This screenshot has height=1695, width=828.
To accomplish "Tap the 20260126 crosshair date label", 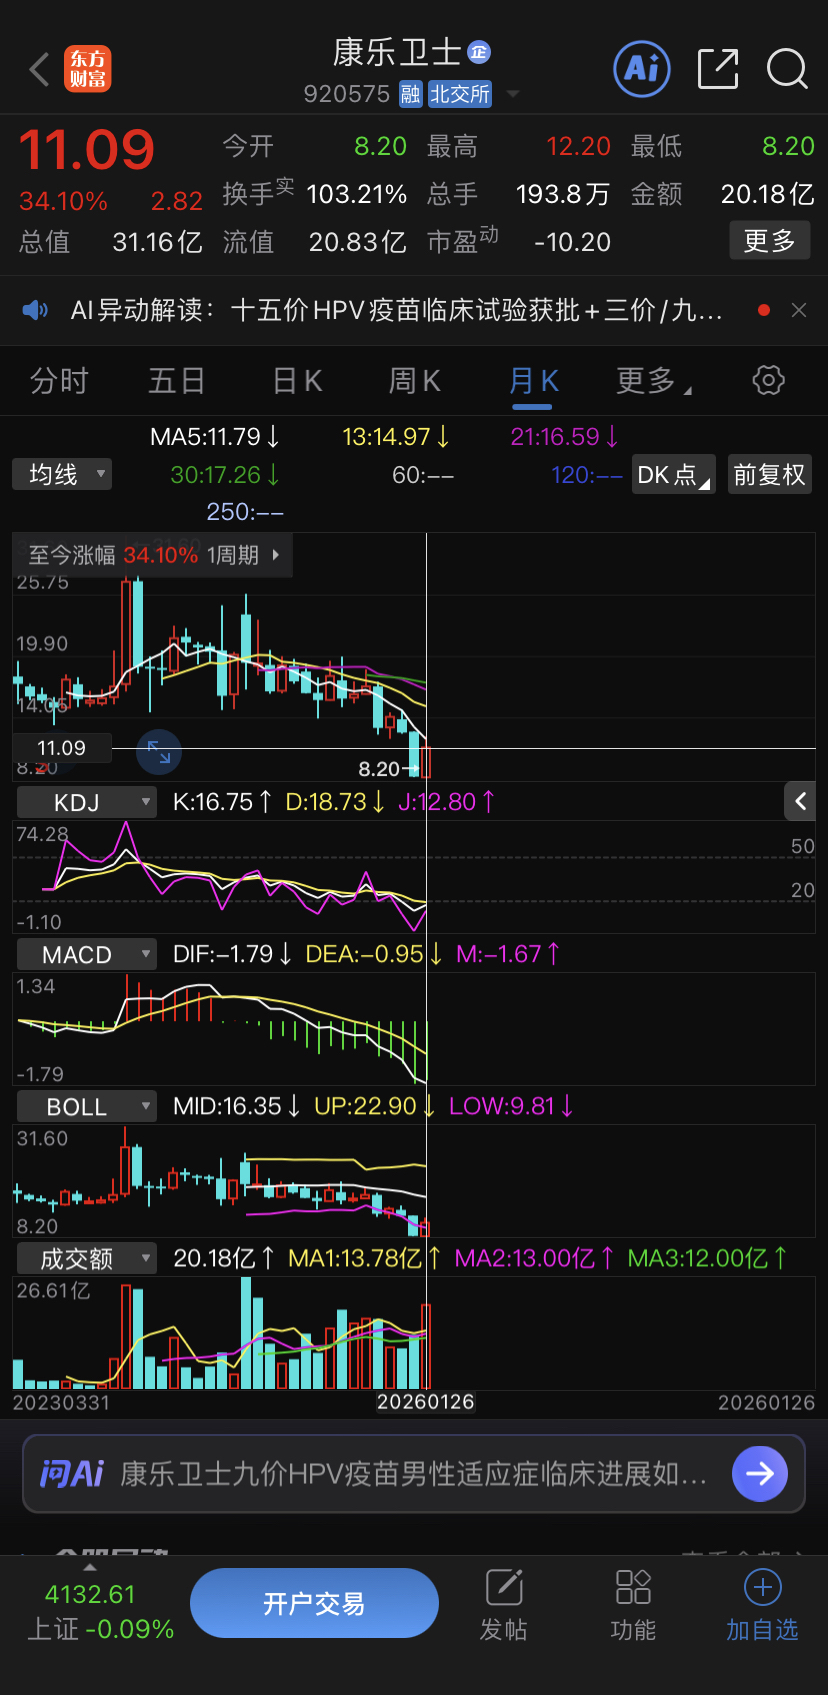I will (x=425, y=1402).
